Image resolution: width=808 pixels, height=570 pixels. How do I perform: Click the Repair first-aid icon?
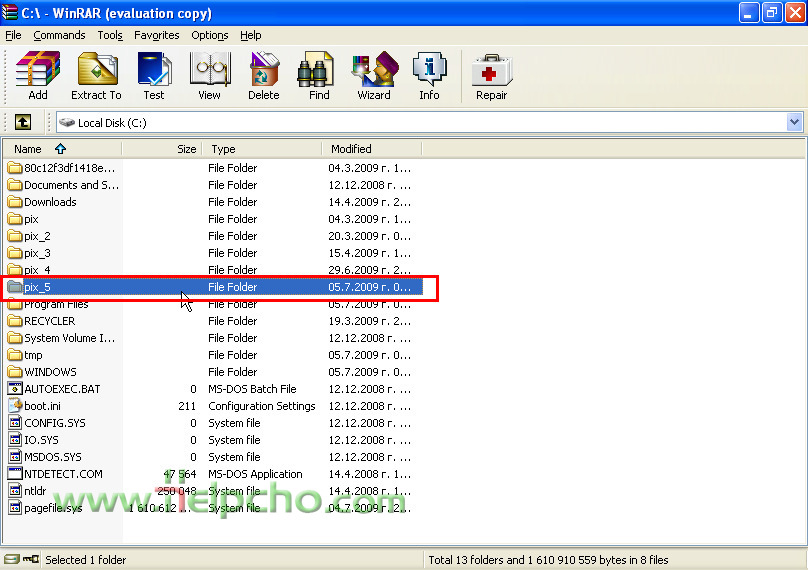point(492,70)
